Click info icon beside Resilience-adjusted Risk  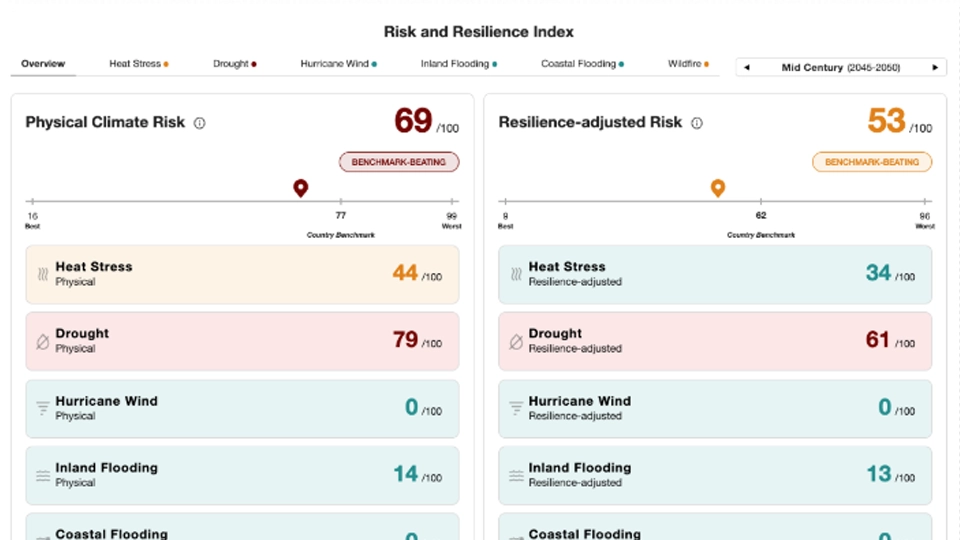pos(697,123)
